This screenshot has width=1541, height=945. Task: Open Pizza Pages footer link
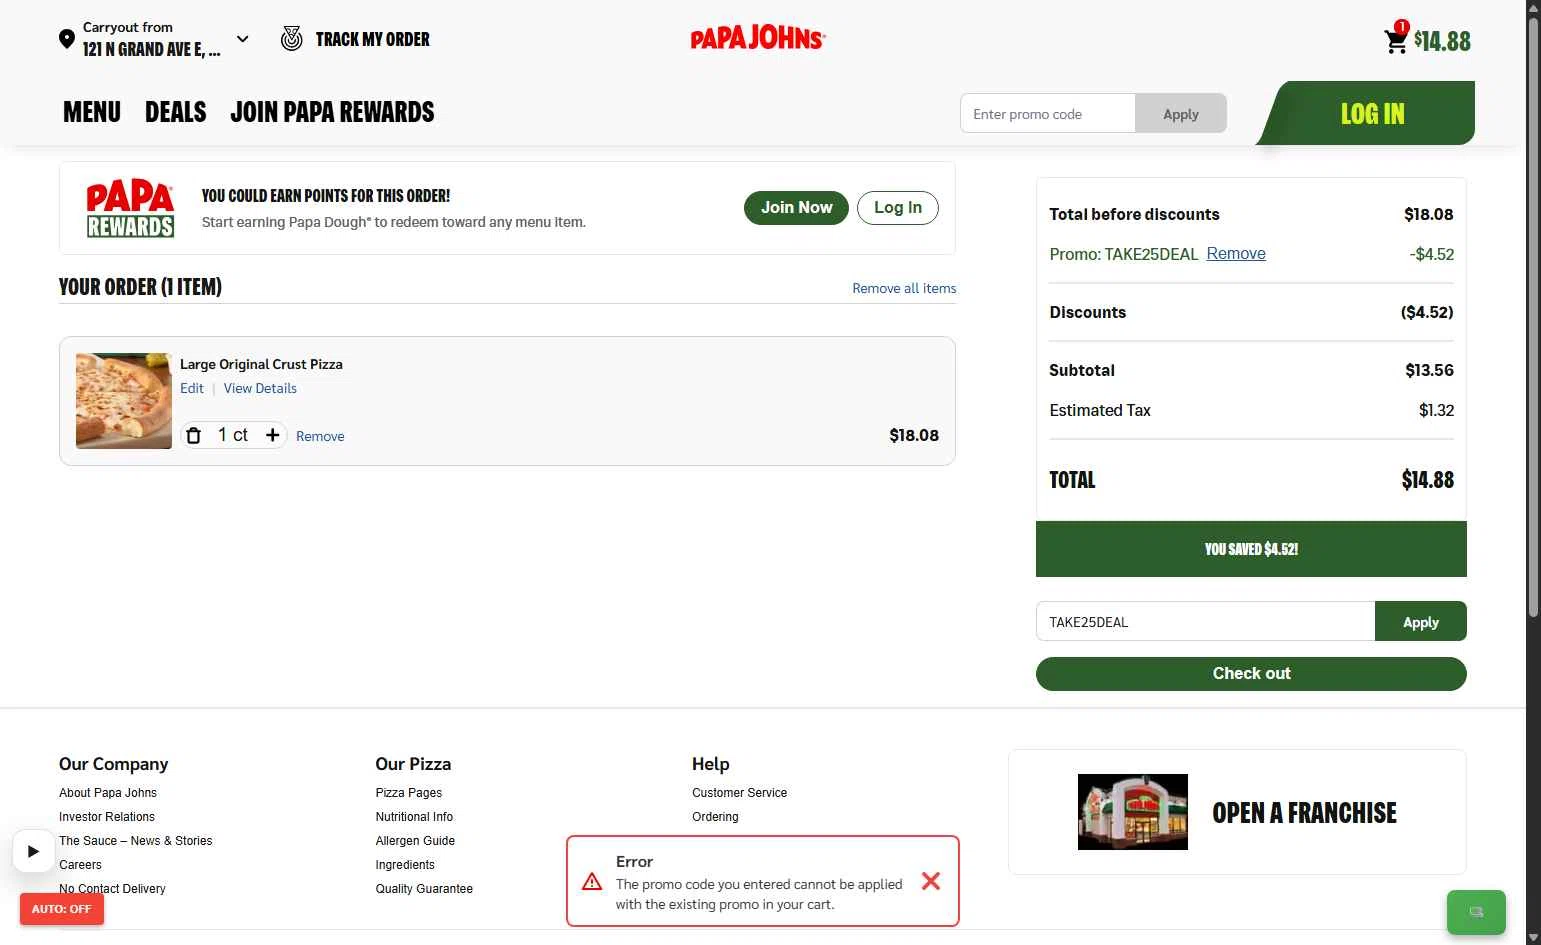(x=409, y=793)
